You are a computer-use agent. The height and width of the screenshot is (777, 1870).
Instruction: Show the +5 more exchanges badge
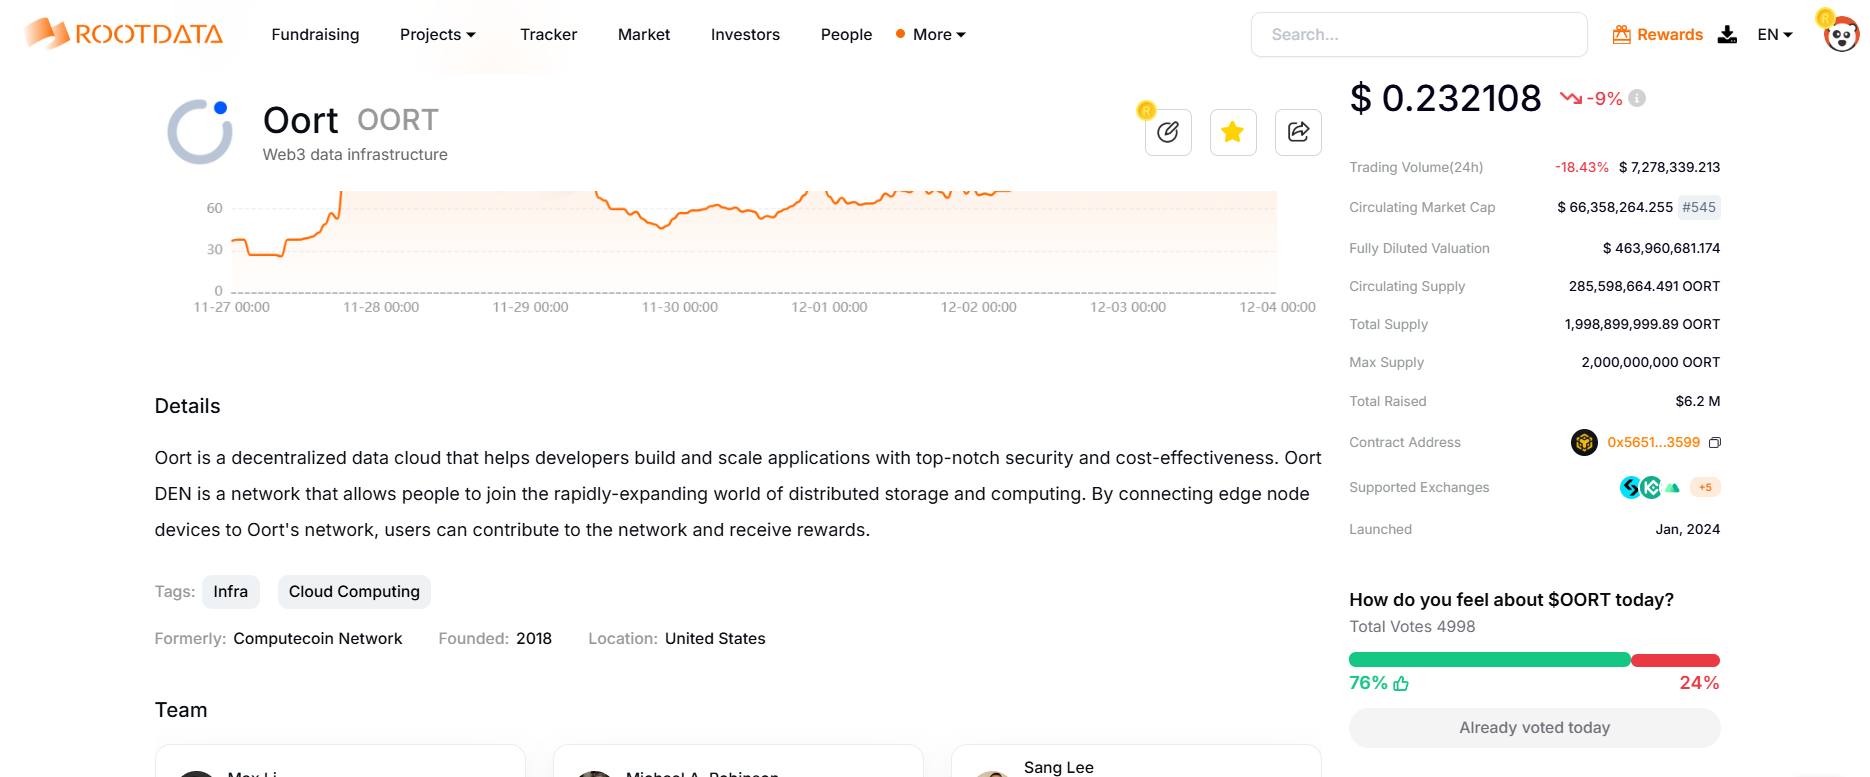(x=1705, y=487)
